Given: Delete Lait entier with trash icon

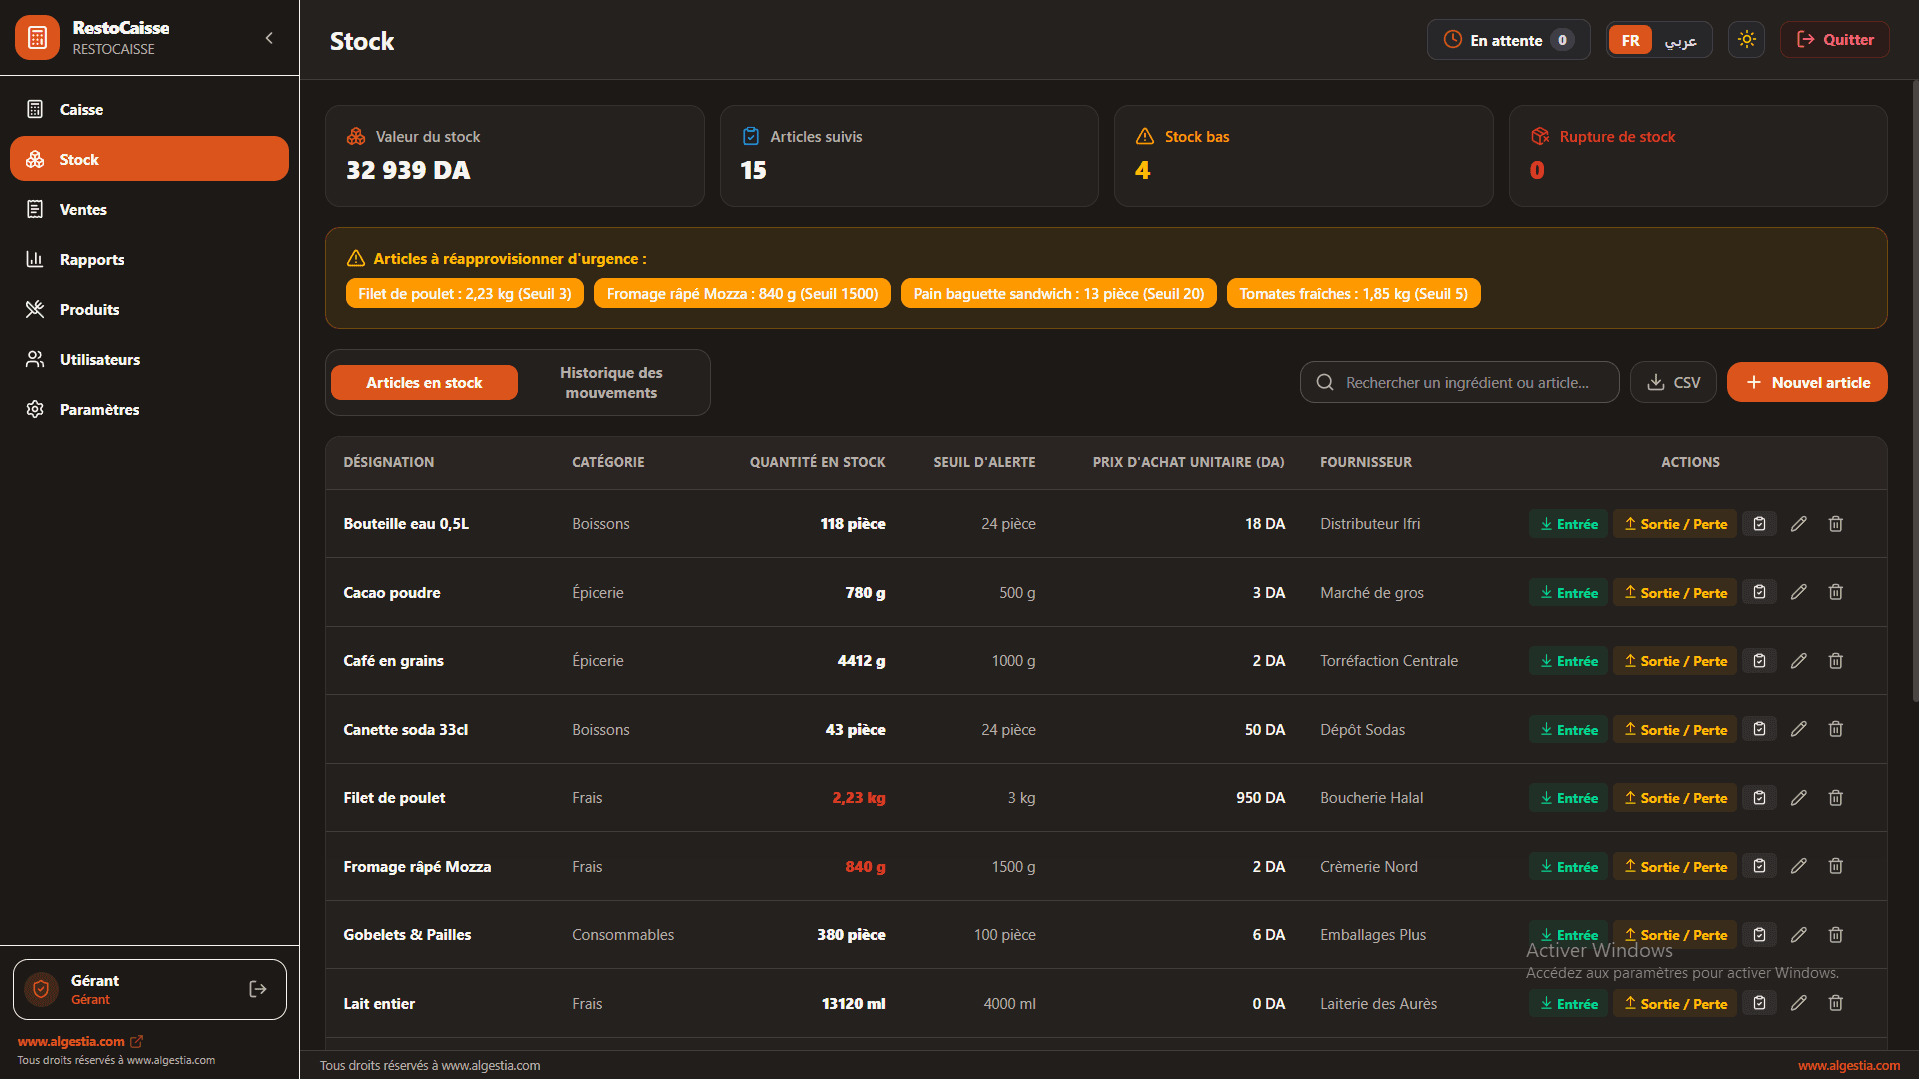Looking at the screenshot, I should (1835, 1003).
